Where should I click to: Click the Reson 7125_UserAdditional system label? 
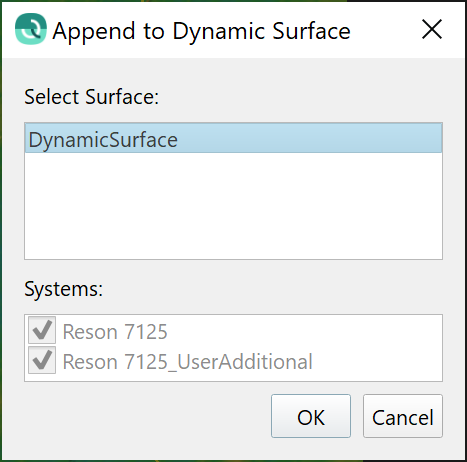point(188,362)
